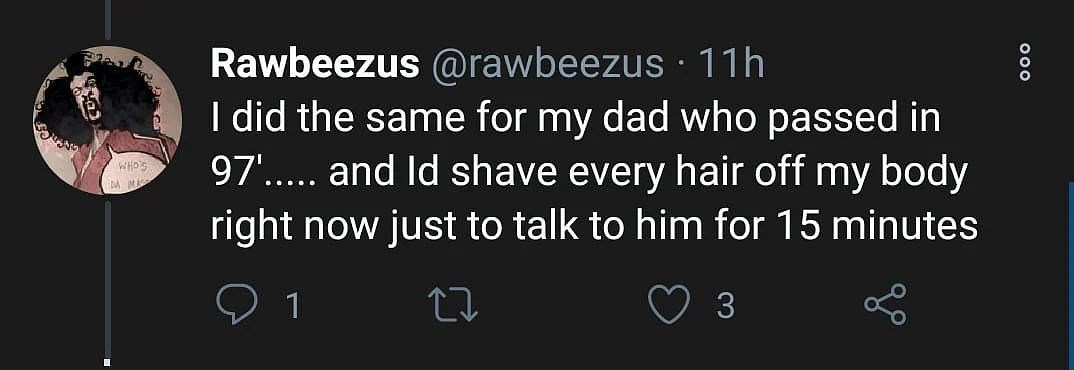This screenshot has width=1074, height=370.
Task: Tap the share icon on the tweet
Action: [886, 306]
